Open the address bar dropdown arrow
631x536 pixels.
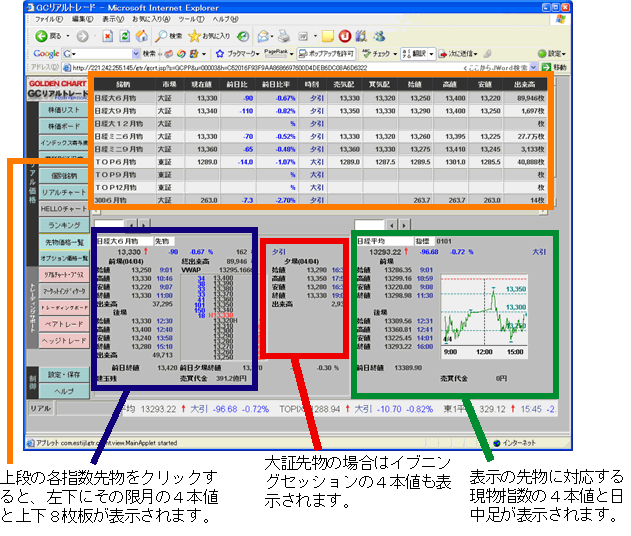534,67
